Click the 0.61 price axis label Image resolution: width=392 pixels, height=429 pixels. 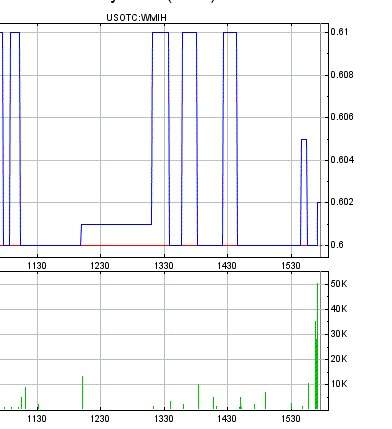[340, 32]
